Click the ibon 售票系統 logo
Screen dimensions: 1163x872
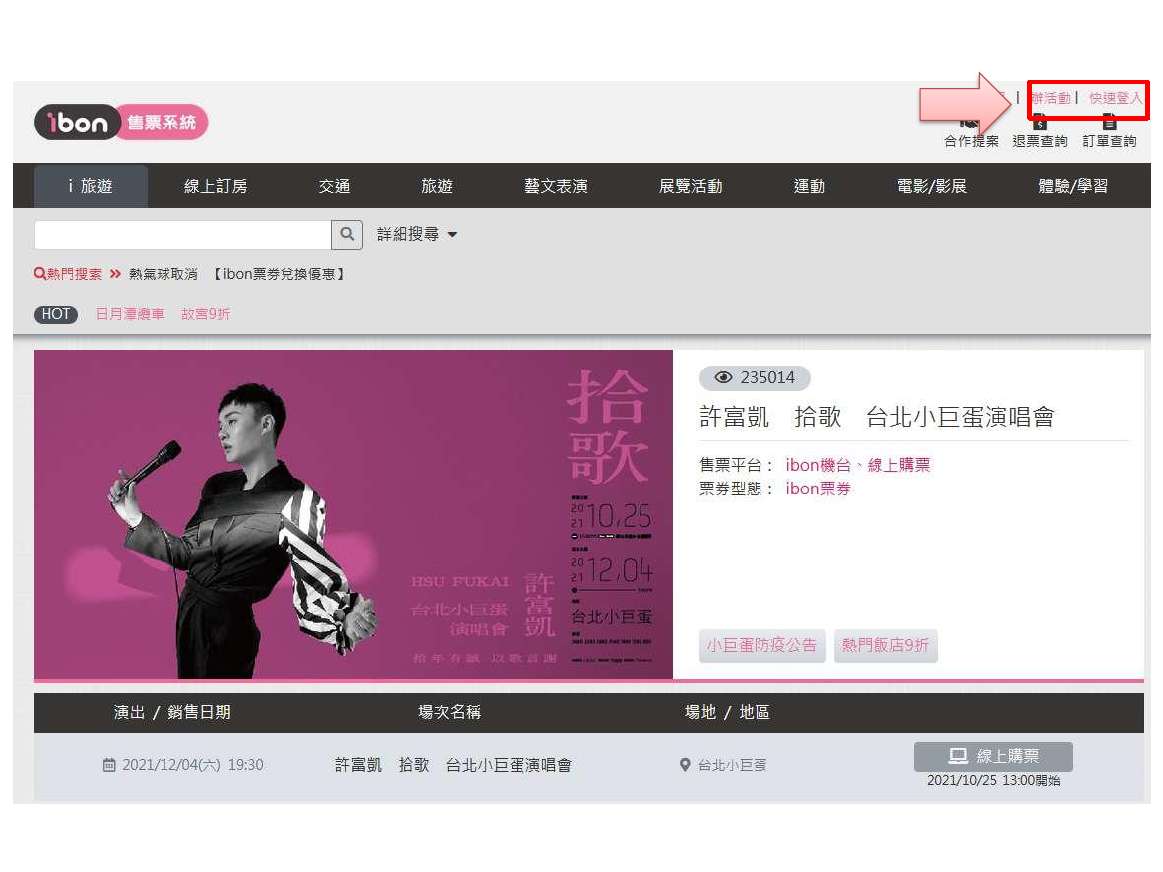click(121, 122)
